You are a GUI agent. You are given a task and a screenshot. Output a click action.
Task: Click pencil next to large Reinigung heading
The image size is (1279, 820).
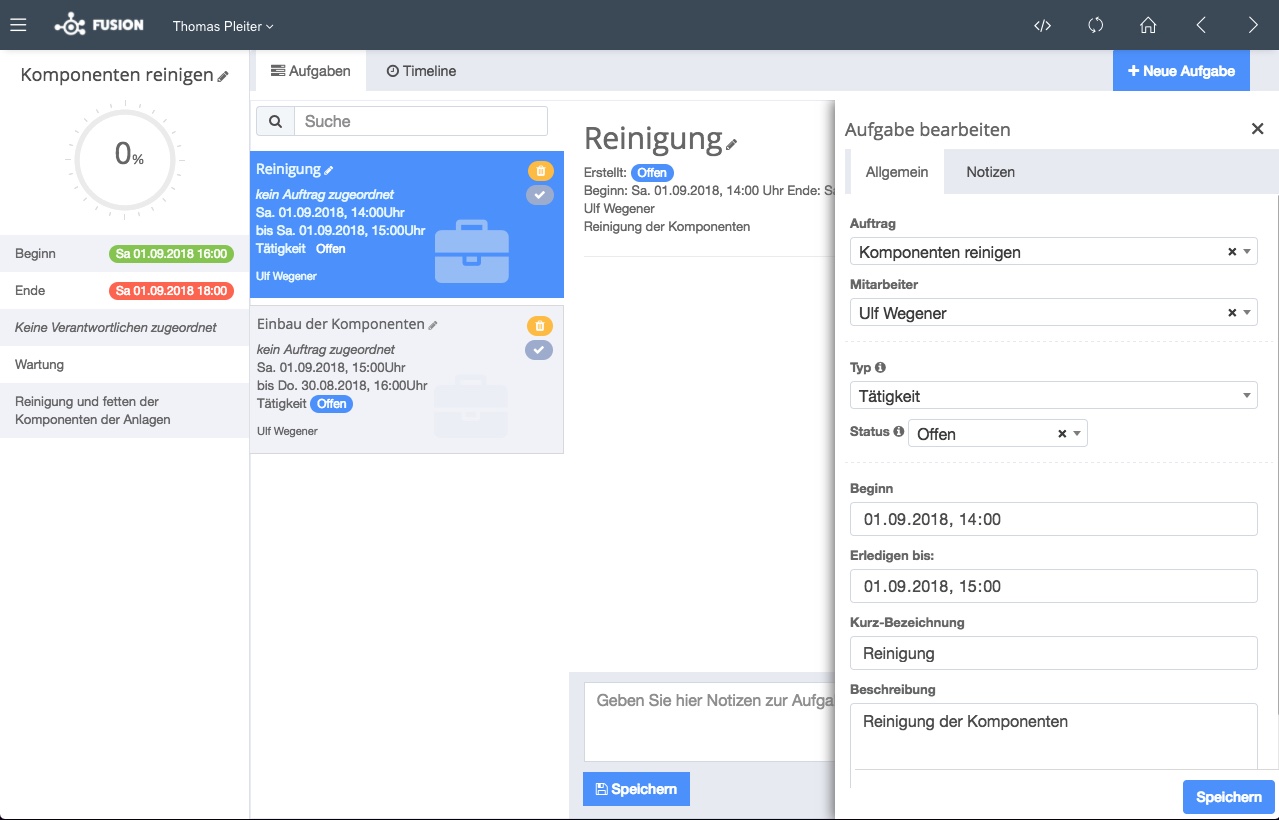coord(731,144)
